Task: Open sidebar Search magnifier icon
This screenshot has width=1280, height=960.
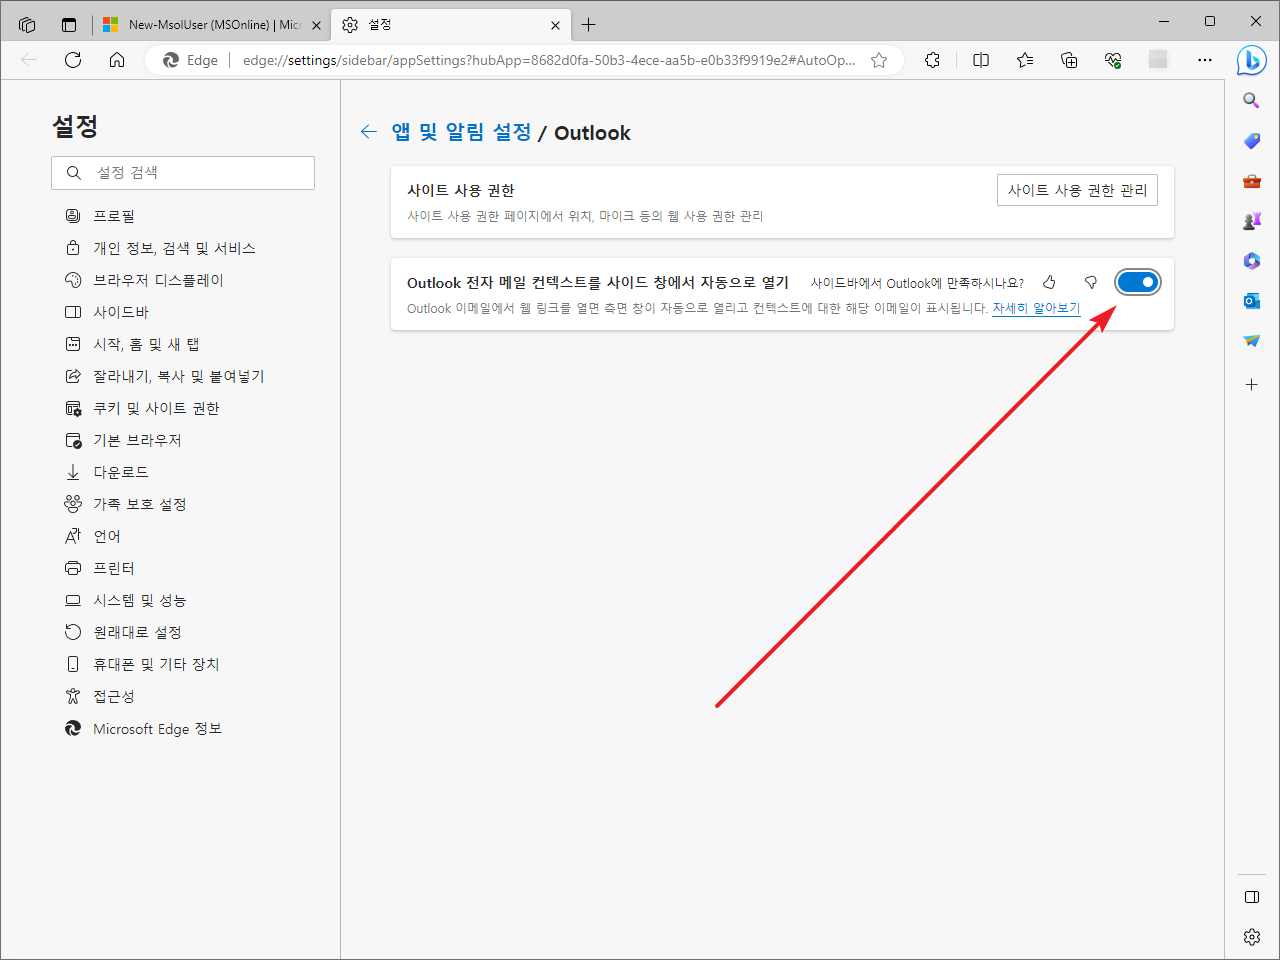Action: (1251, 100)
